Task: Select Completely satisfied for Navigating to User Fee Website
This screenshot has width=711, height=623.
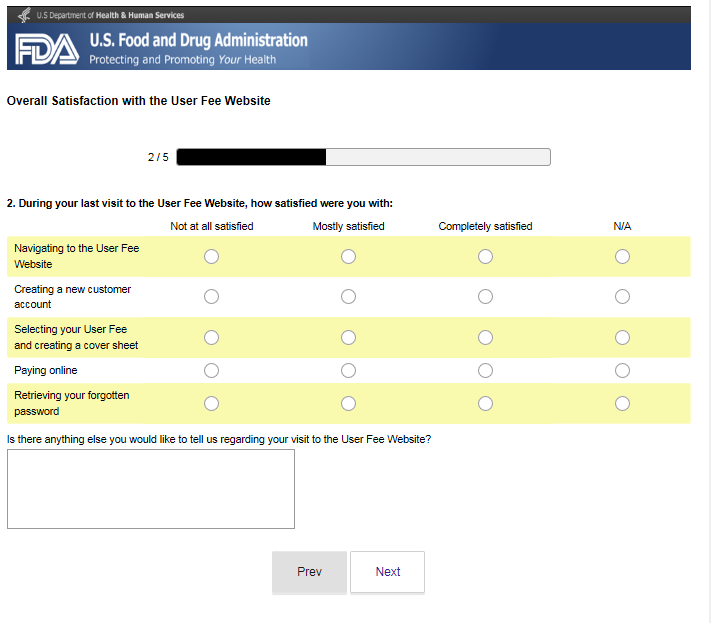Action: 485,257
